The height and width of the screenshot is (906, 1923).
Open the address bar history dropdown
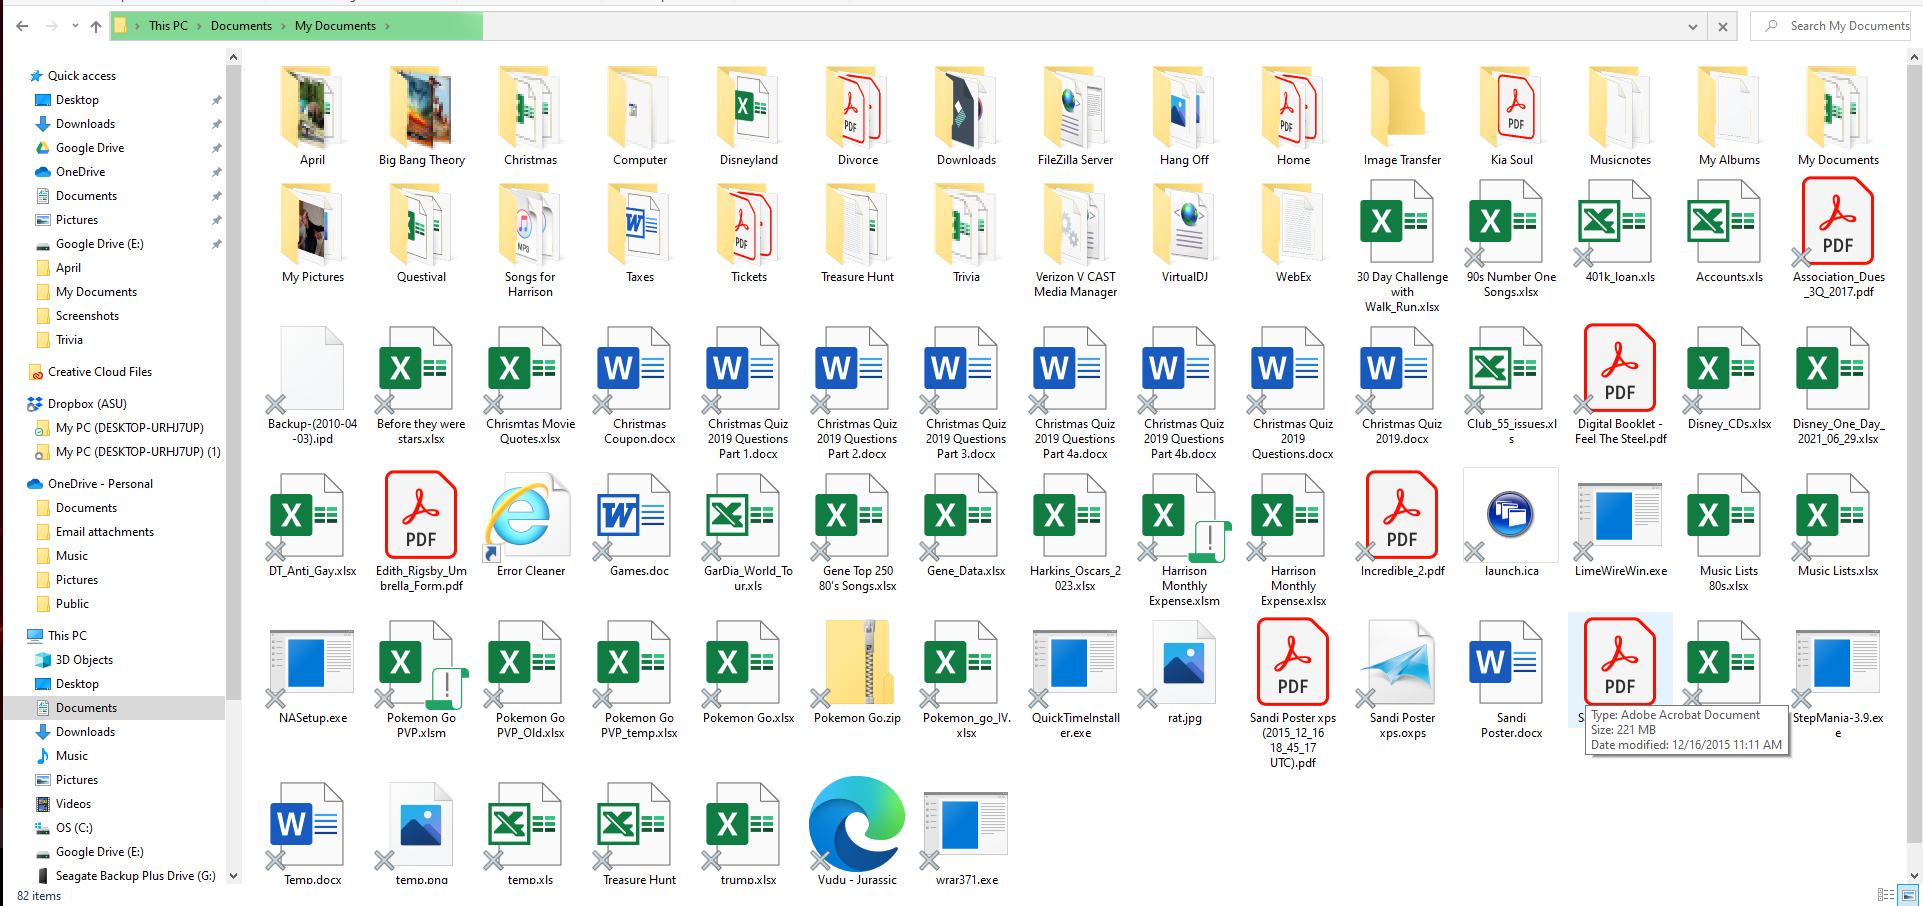pos(1692,27)
